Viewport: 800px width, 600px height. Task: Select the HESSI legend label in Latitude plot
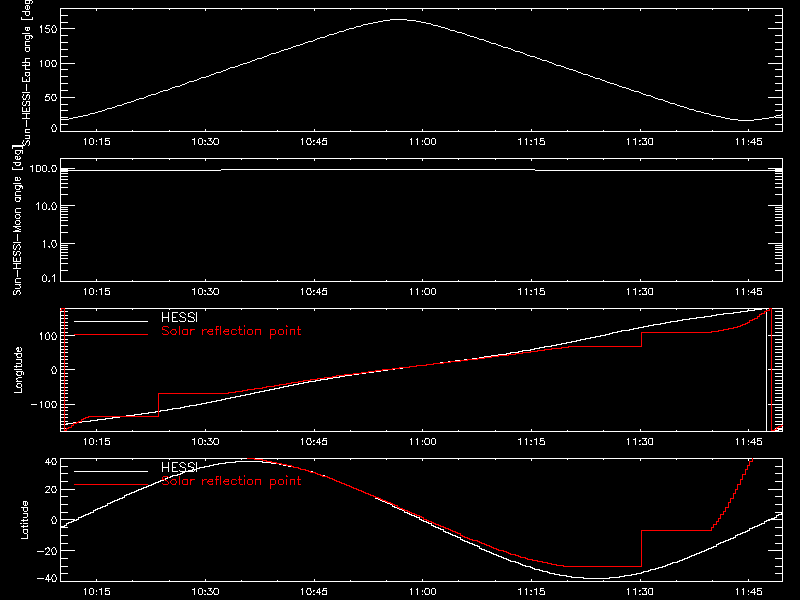click(x=179, y=467)
